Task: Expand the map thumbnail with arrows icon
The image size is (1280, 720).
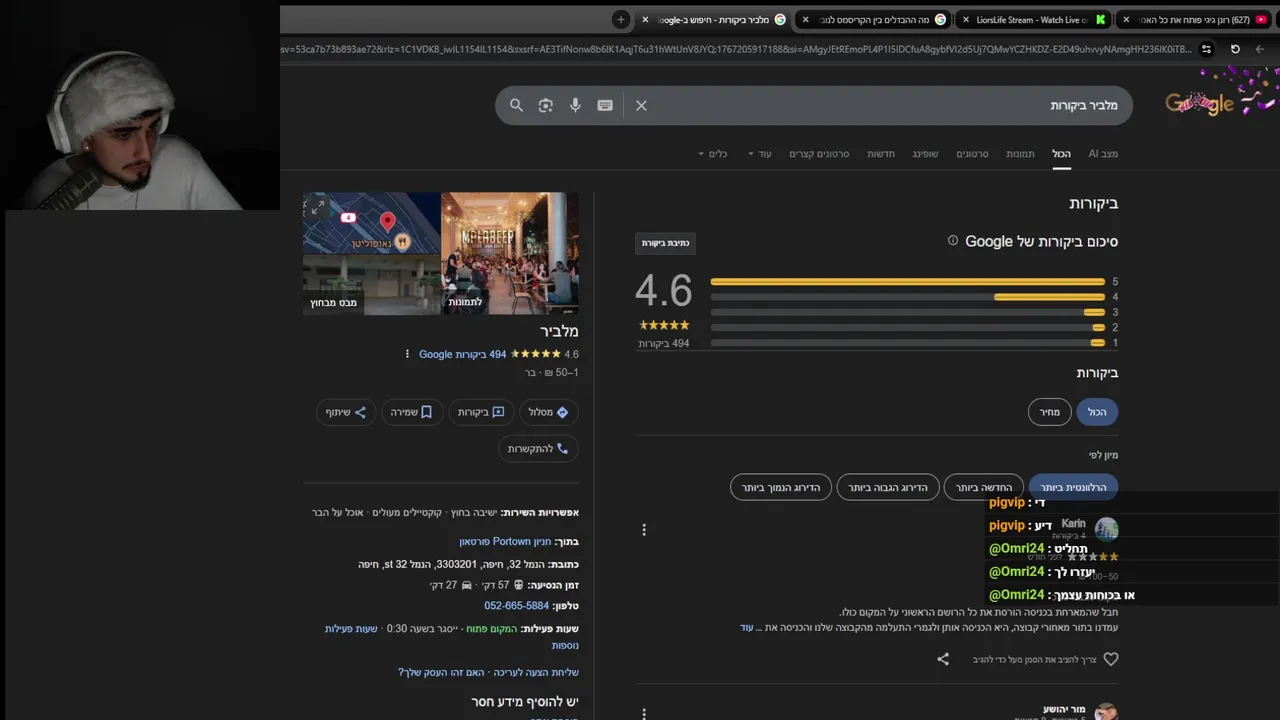Action: 317,207
